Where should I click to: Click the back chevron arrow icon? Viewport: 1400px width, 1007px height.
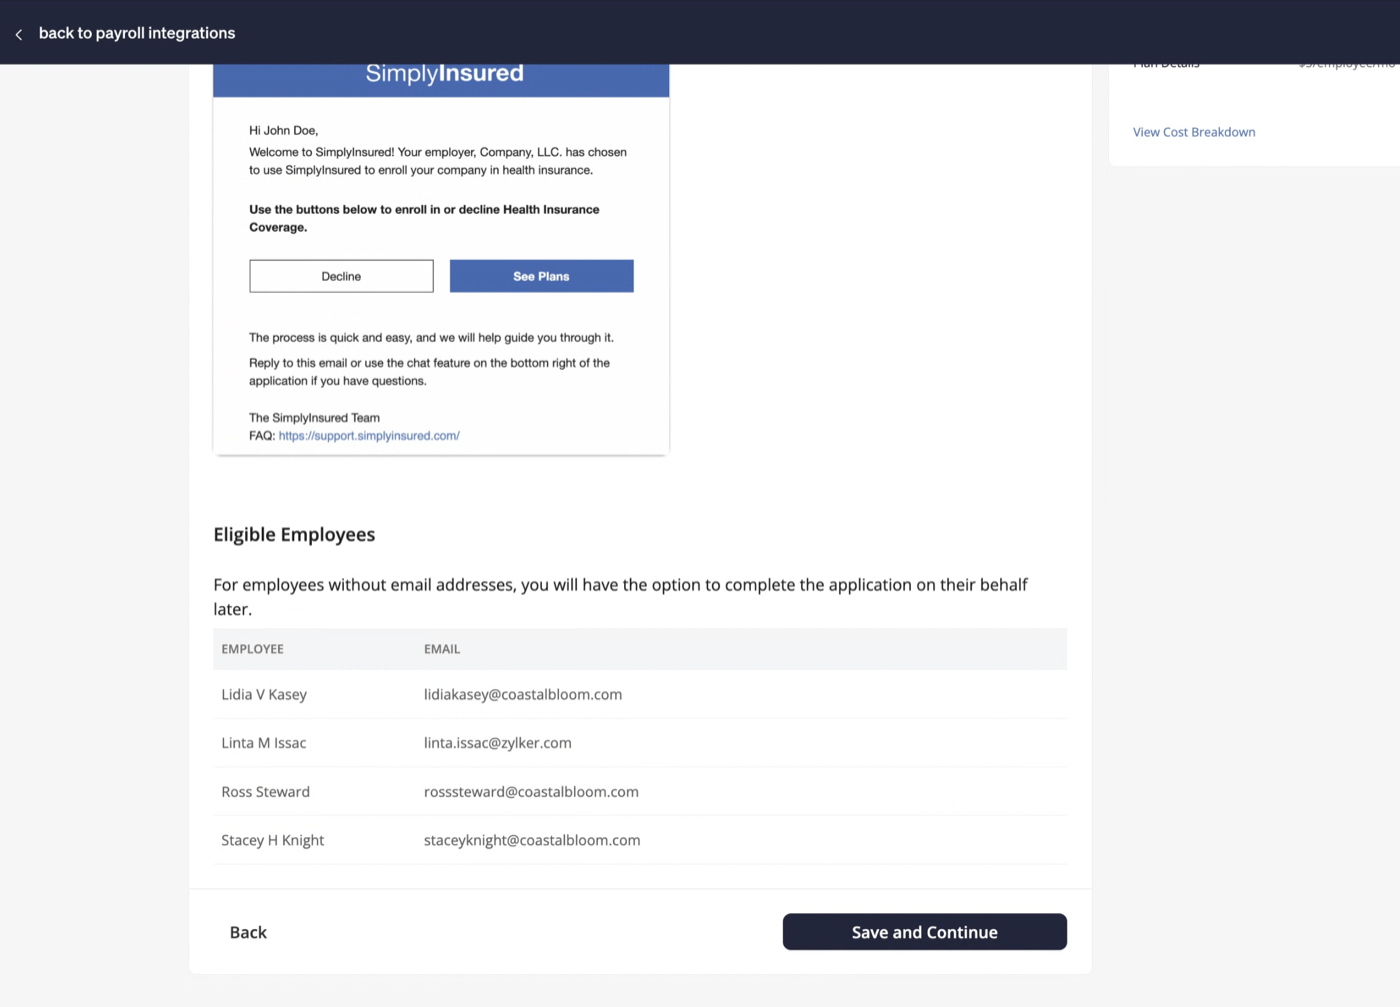[18, 34]
